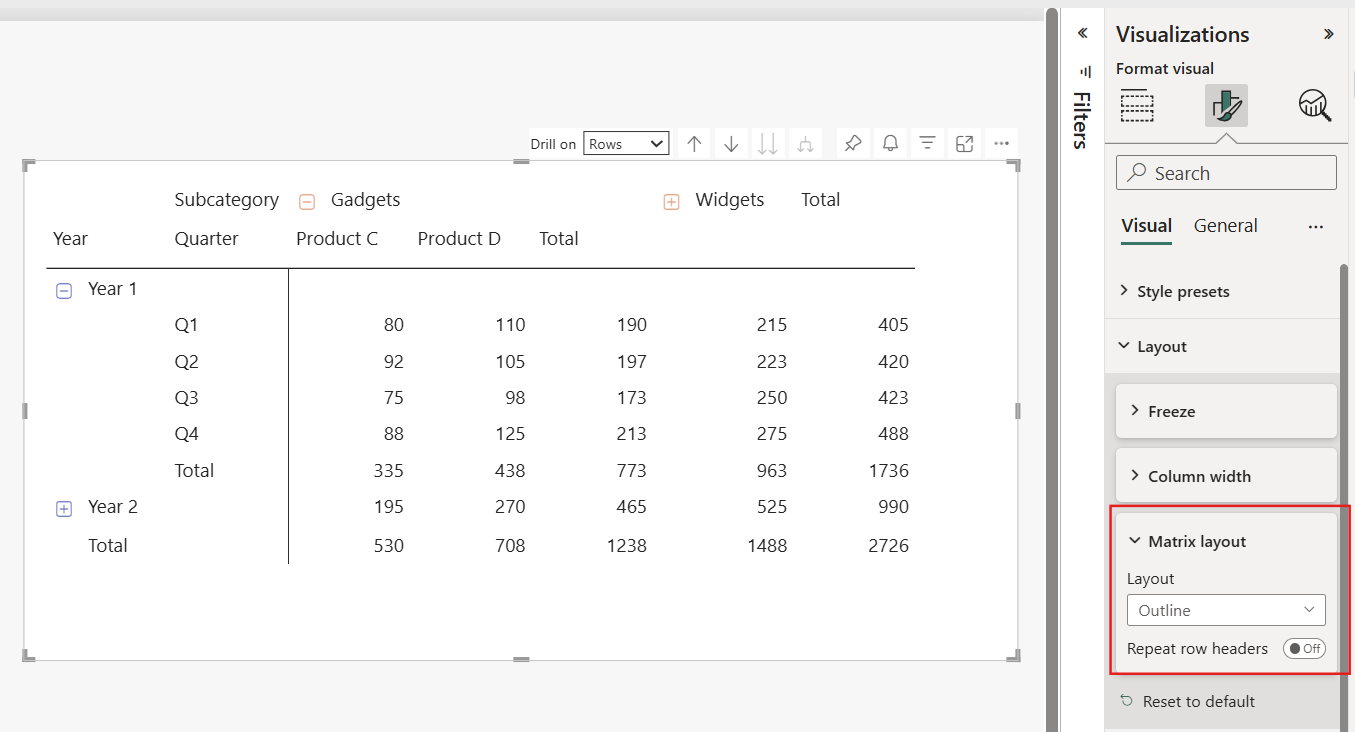Set alert with the bell icon
1355x732 pixels.
(890, 144)
